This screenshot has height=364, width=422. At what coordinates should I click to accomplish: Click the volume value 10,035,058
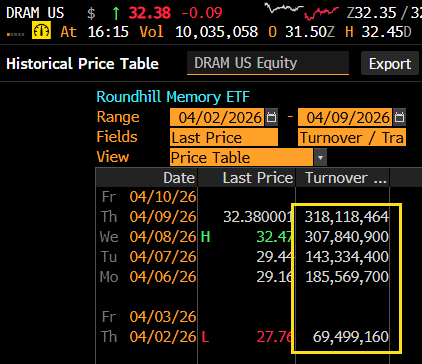pyautogui.click(x=217, y=32)
